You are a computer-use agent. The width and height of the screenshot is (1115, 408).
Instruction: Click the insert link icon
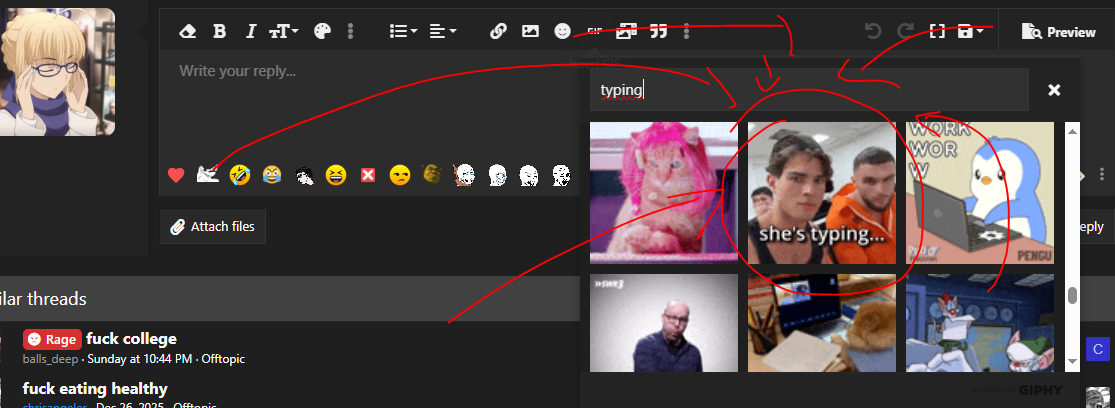coord(498,31)
